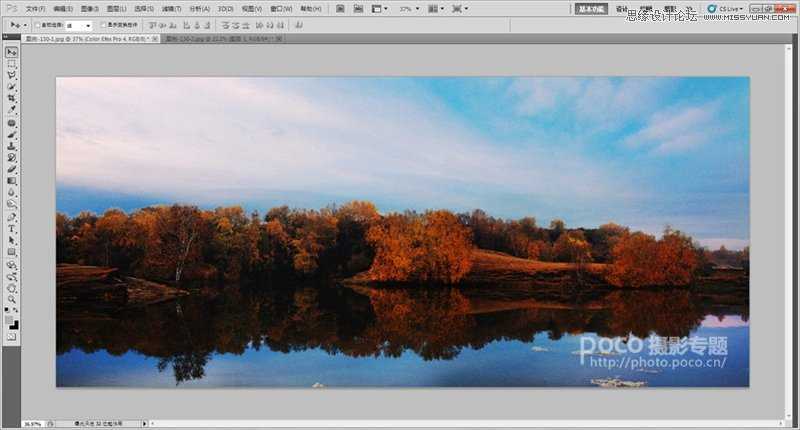Select the Quick Selection tool
This screenshot has height=430, width=800.
tap(11, 86)
